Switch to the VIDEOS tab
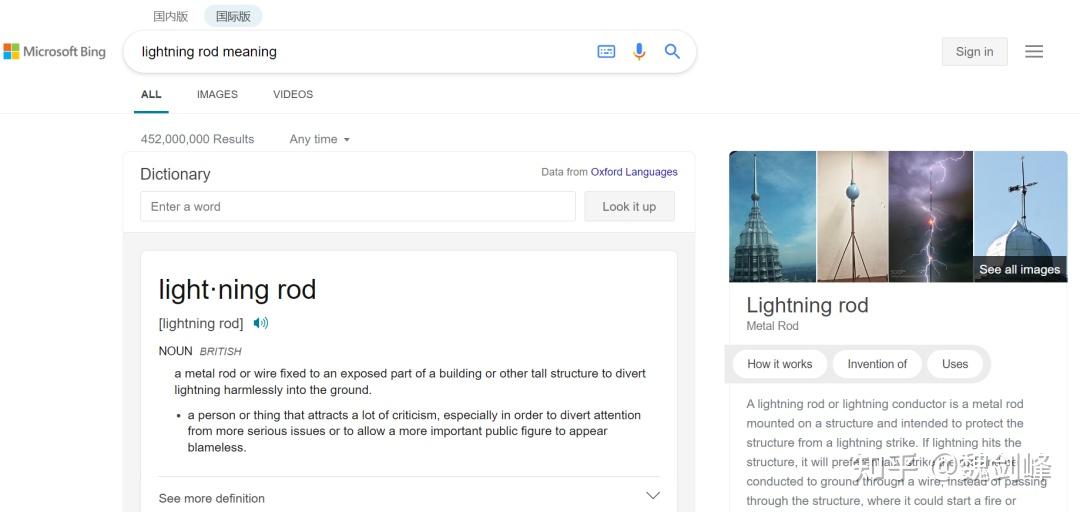The height and width of the screenshot is (512, 1080). [293, 94]
